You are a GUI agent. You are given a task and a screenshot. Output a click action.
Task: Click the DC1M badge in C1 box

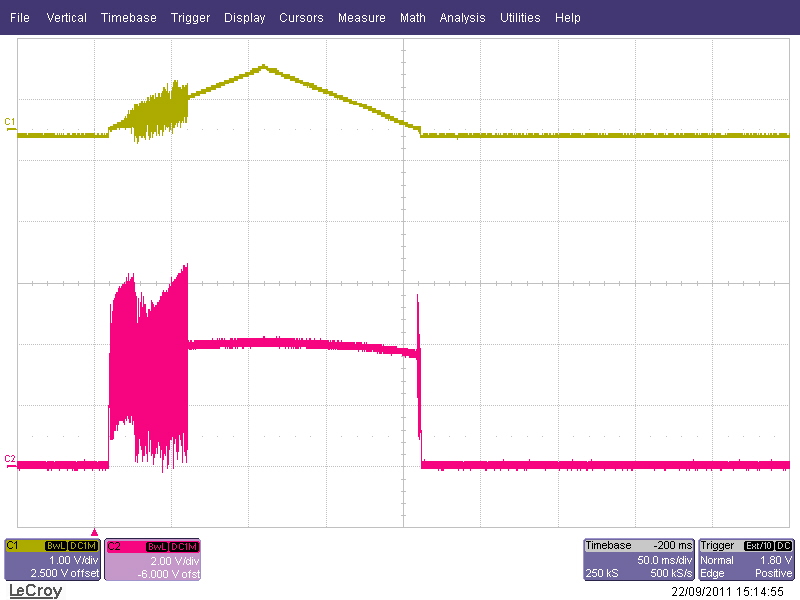(83, 546)
